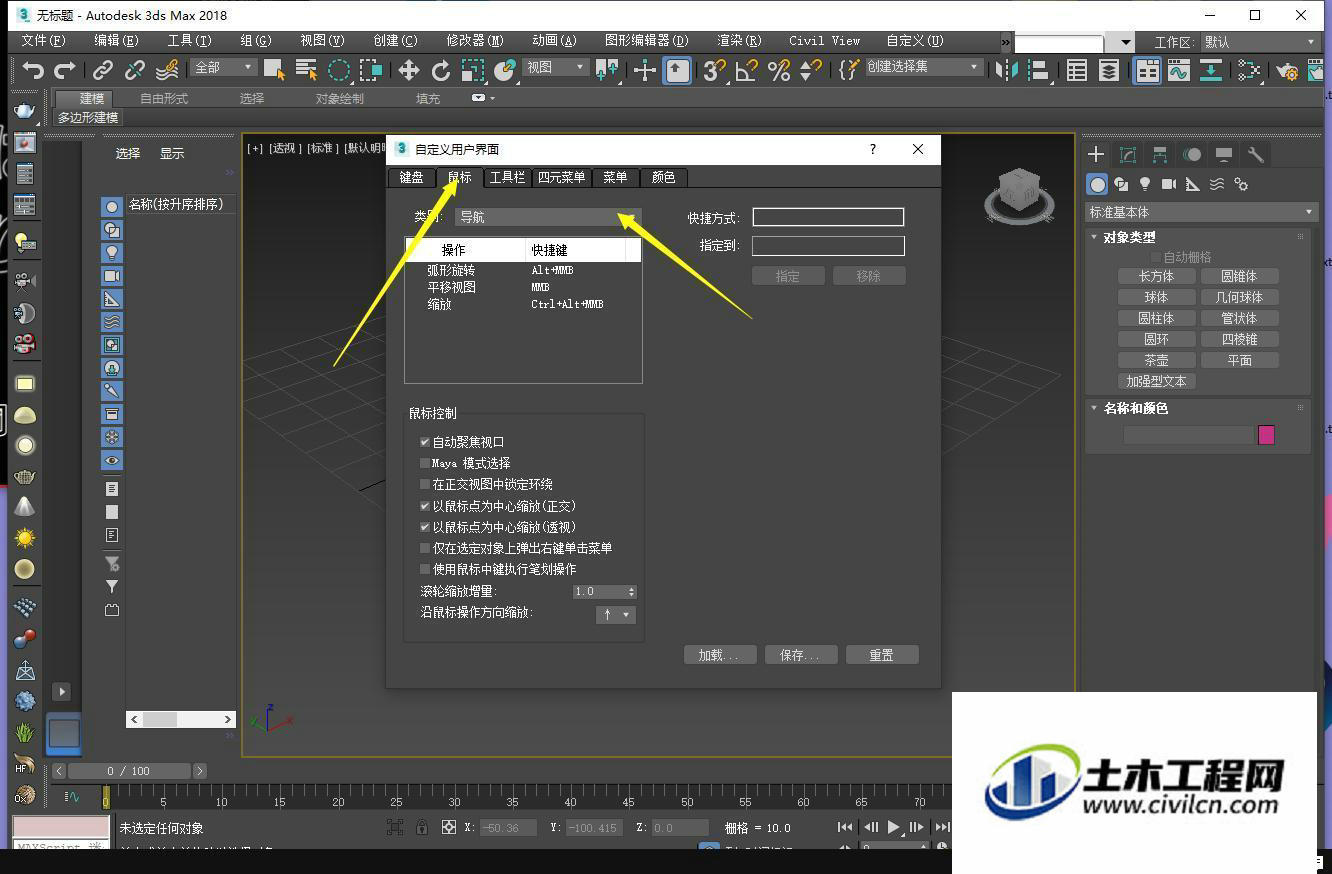Switch to the 键盘 tab

click(411, 177)
